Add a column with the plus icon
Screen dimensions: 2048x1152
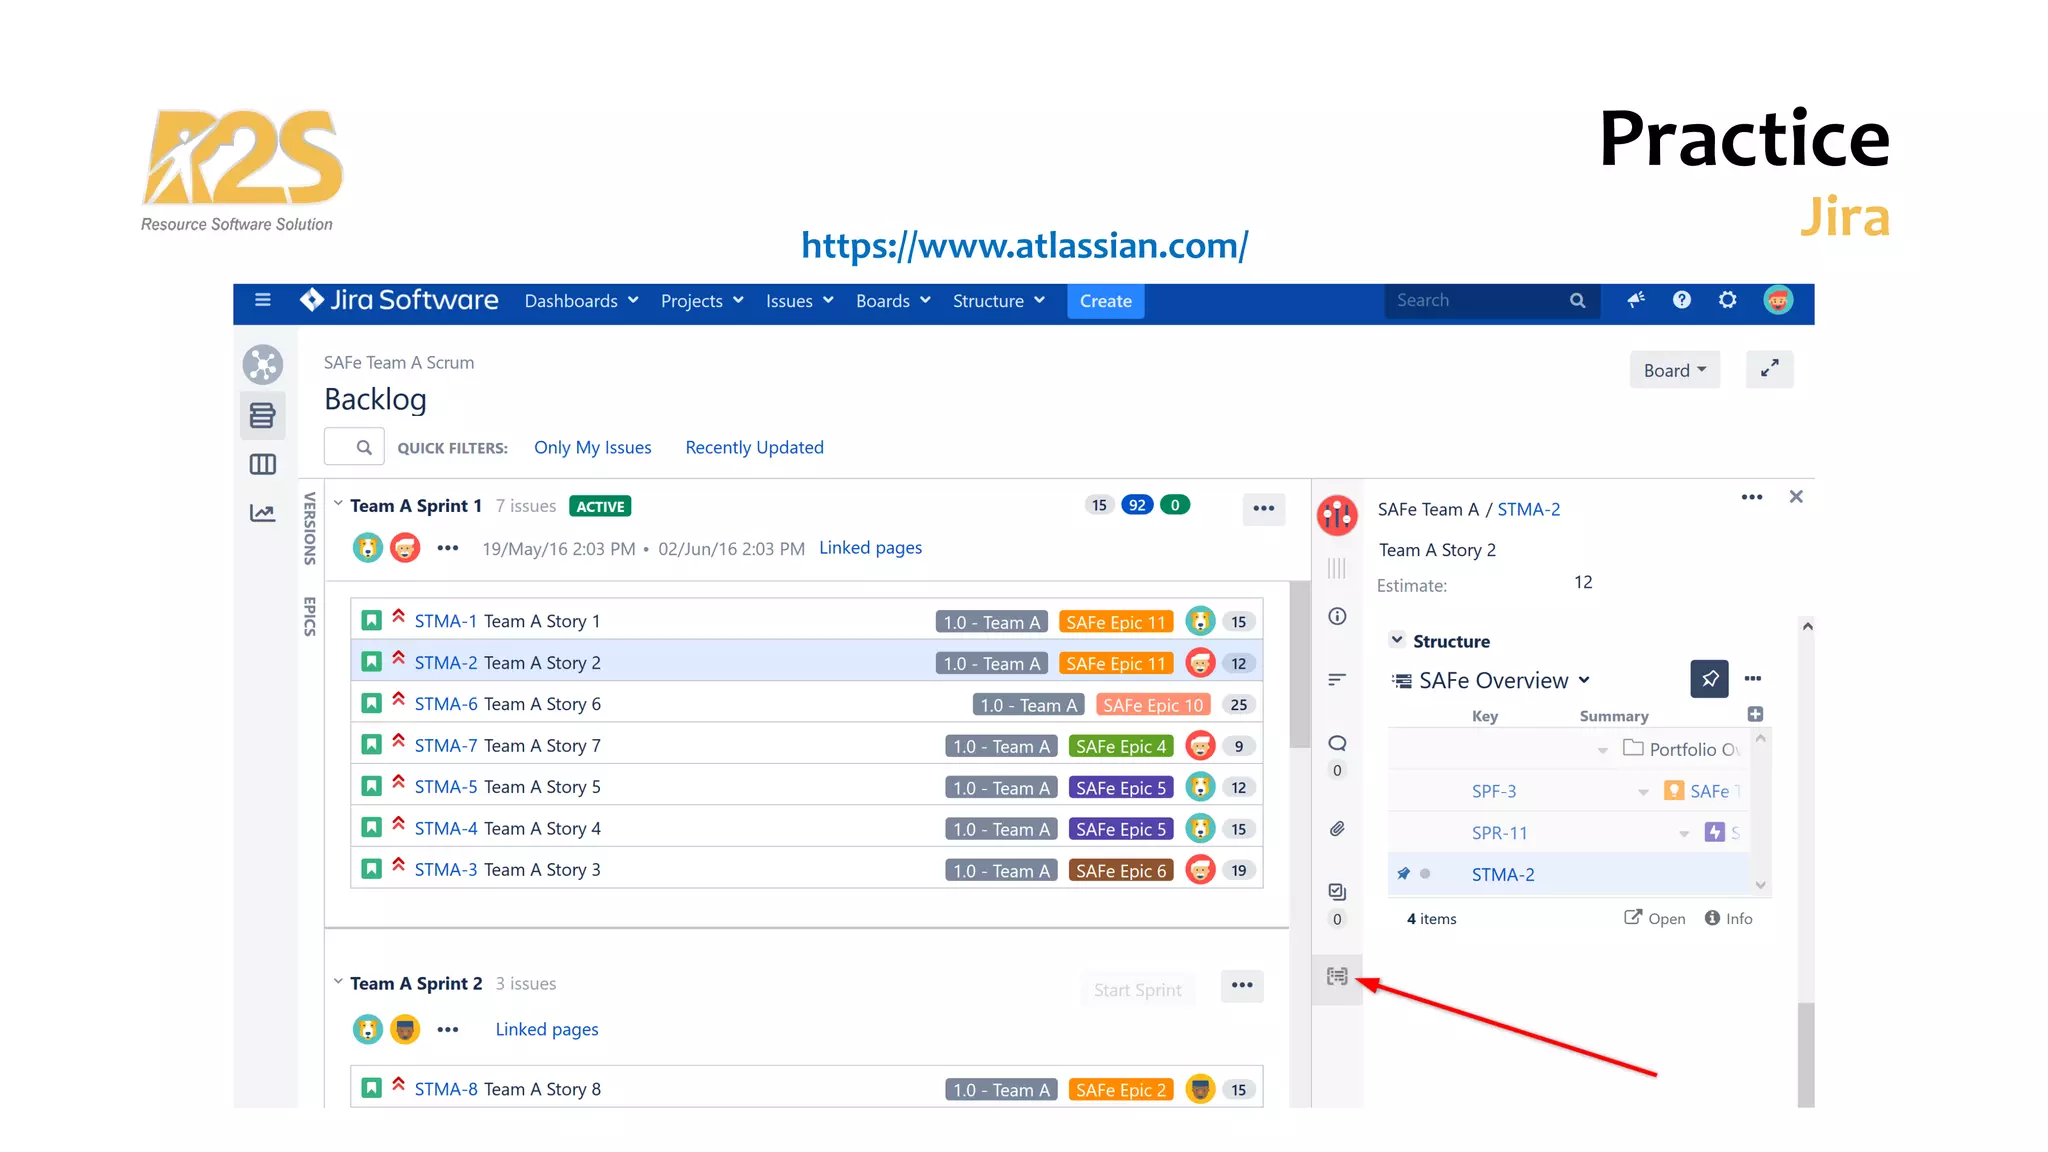coord(1755,714)
